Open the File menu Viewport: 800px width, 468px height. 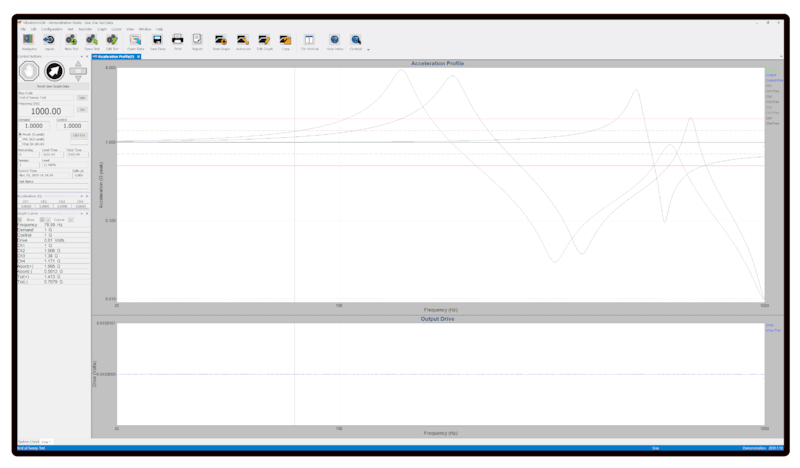(23, 29)
